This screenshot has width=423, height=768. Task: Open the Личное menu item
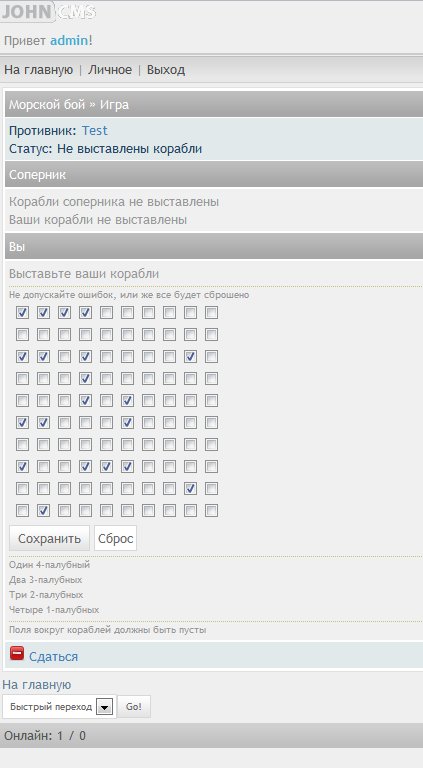click(110, 70)
